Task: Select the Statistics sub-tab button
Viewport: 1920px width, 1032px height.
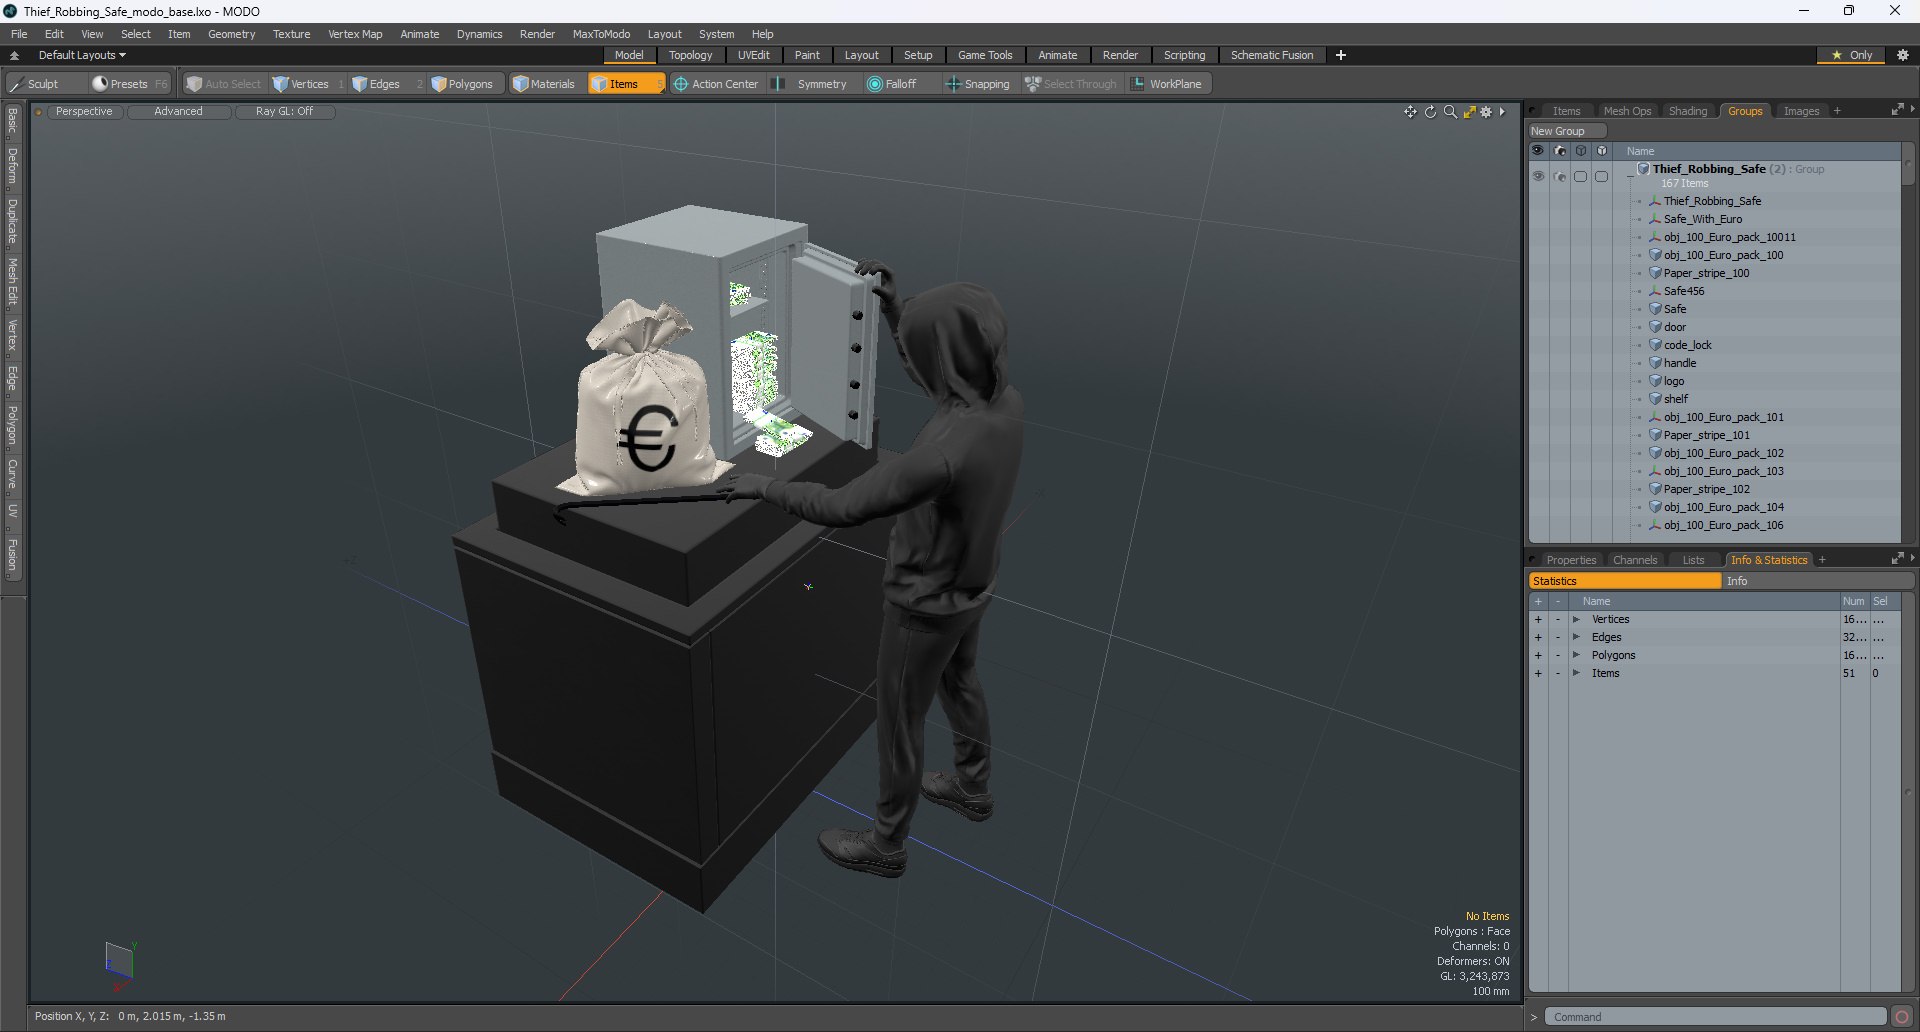Action: coord(1625,581)
